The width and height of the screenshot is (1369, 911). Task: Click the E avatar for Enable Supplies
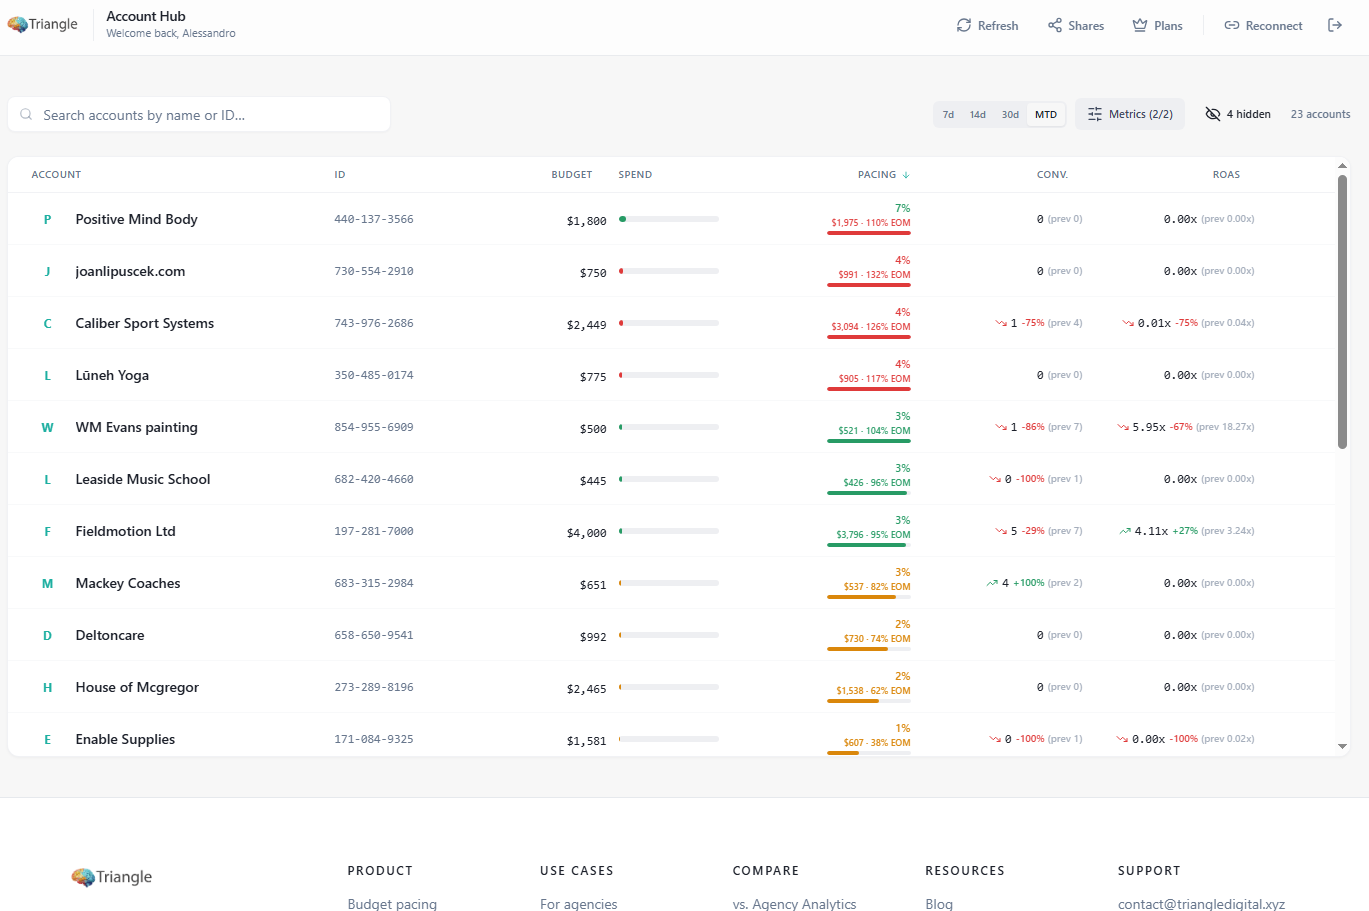tap(47, 739)
